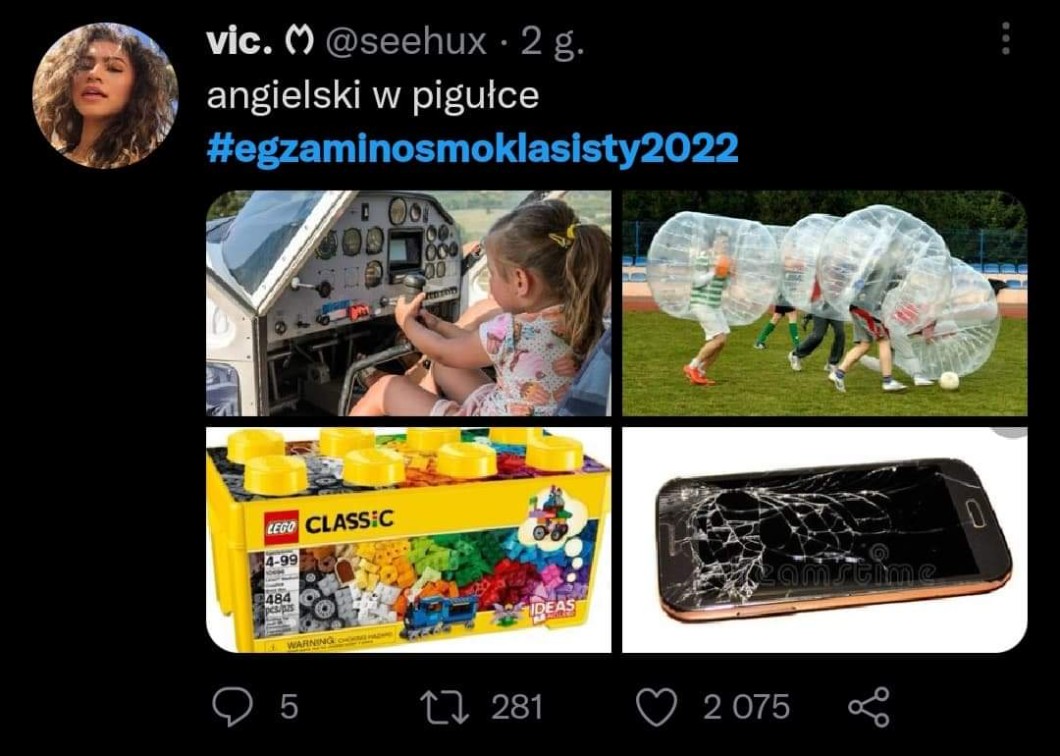The width and height of the screenshot is (1060, 756).
Task: Click the moon emoji beside vic.
Action: (x=299, y=43)
